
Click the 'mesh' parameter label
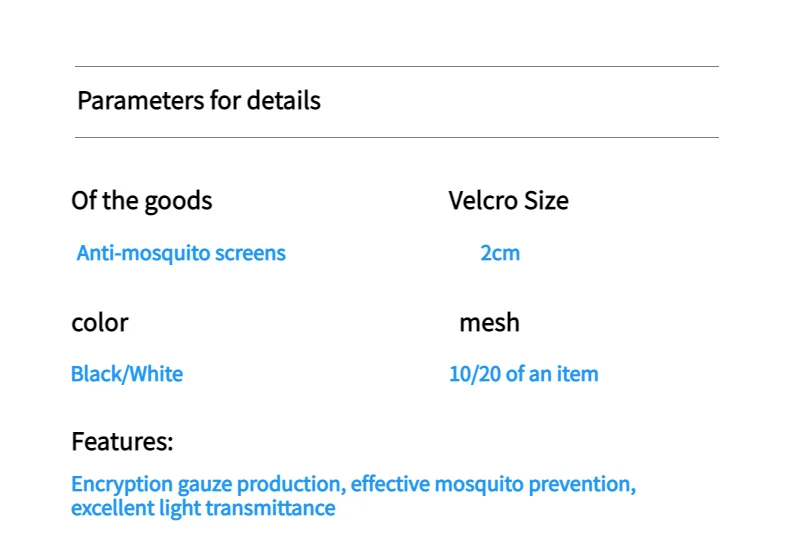click(489, 323)
